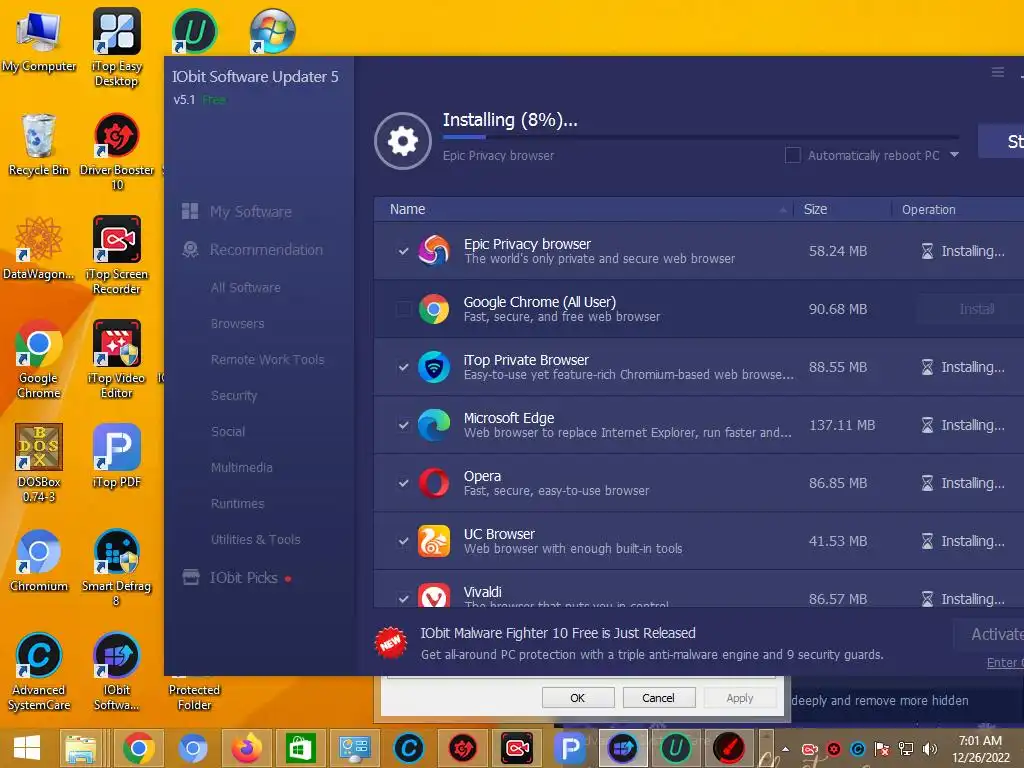Click OK in background dialog
This screenshot has width=1024, height=768.
coord(578,697)
